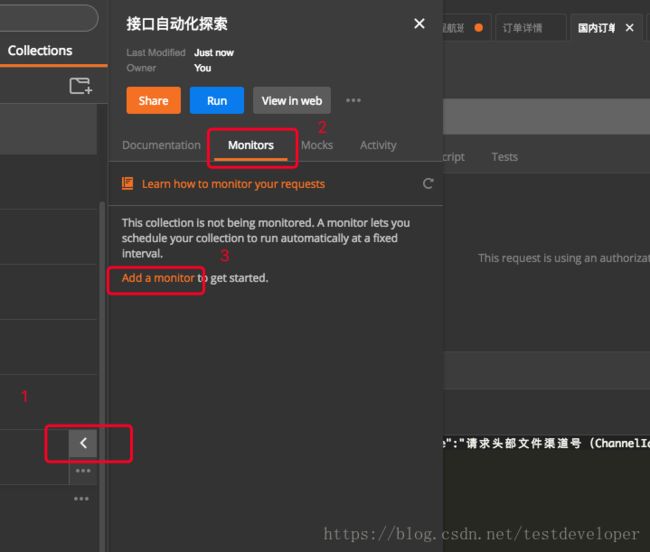Open the Learn how to monitor your requests link
The image size is (650, 552).
point(233,184)
